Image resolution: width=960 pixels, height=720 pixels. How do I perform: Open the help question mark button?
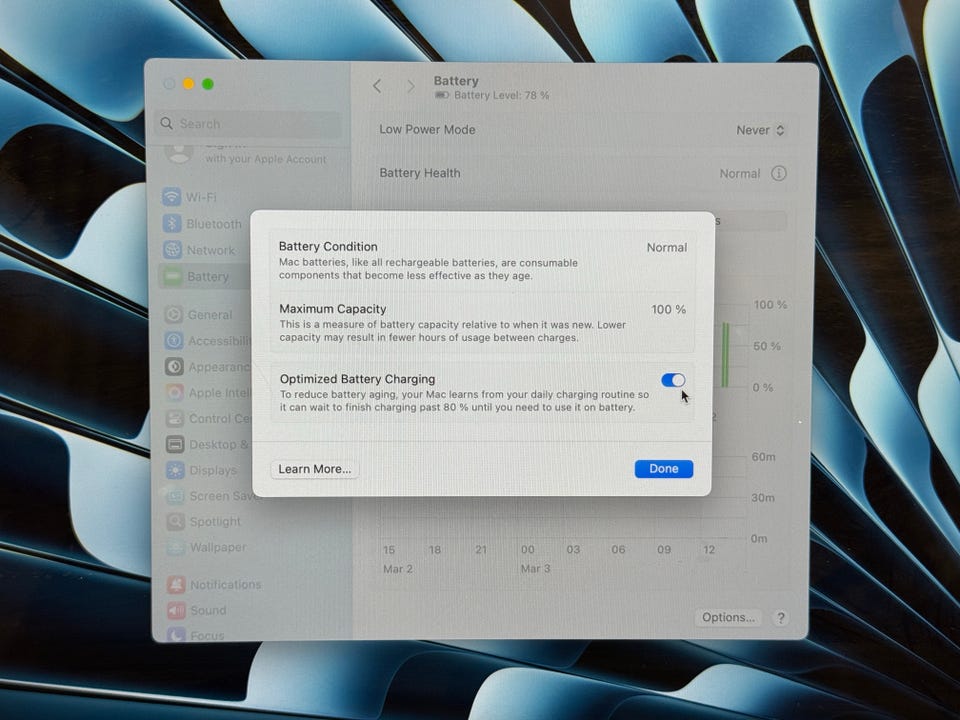(781, 618)
